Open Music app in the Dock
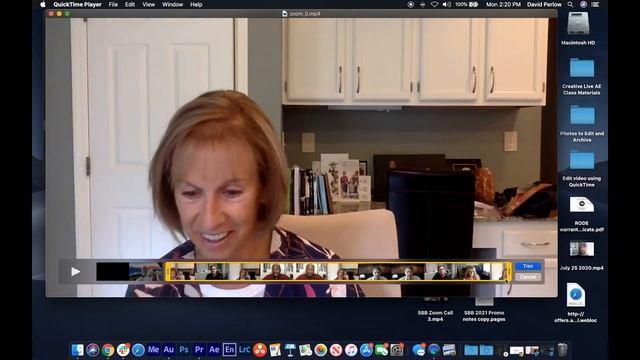Image resolution: width=640 pixels, height=360 pixels. tap(351, 350)
